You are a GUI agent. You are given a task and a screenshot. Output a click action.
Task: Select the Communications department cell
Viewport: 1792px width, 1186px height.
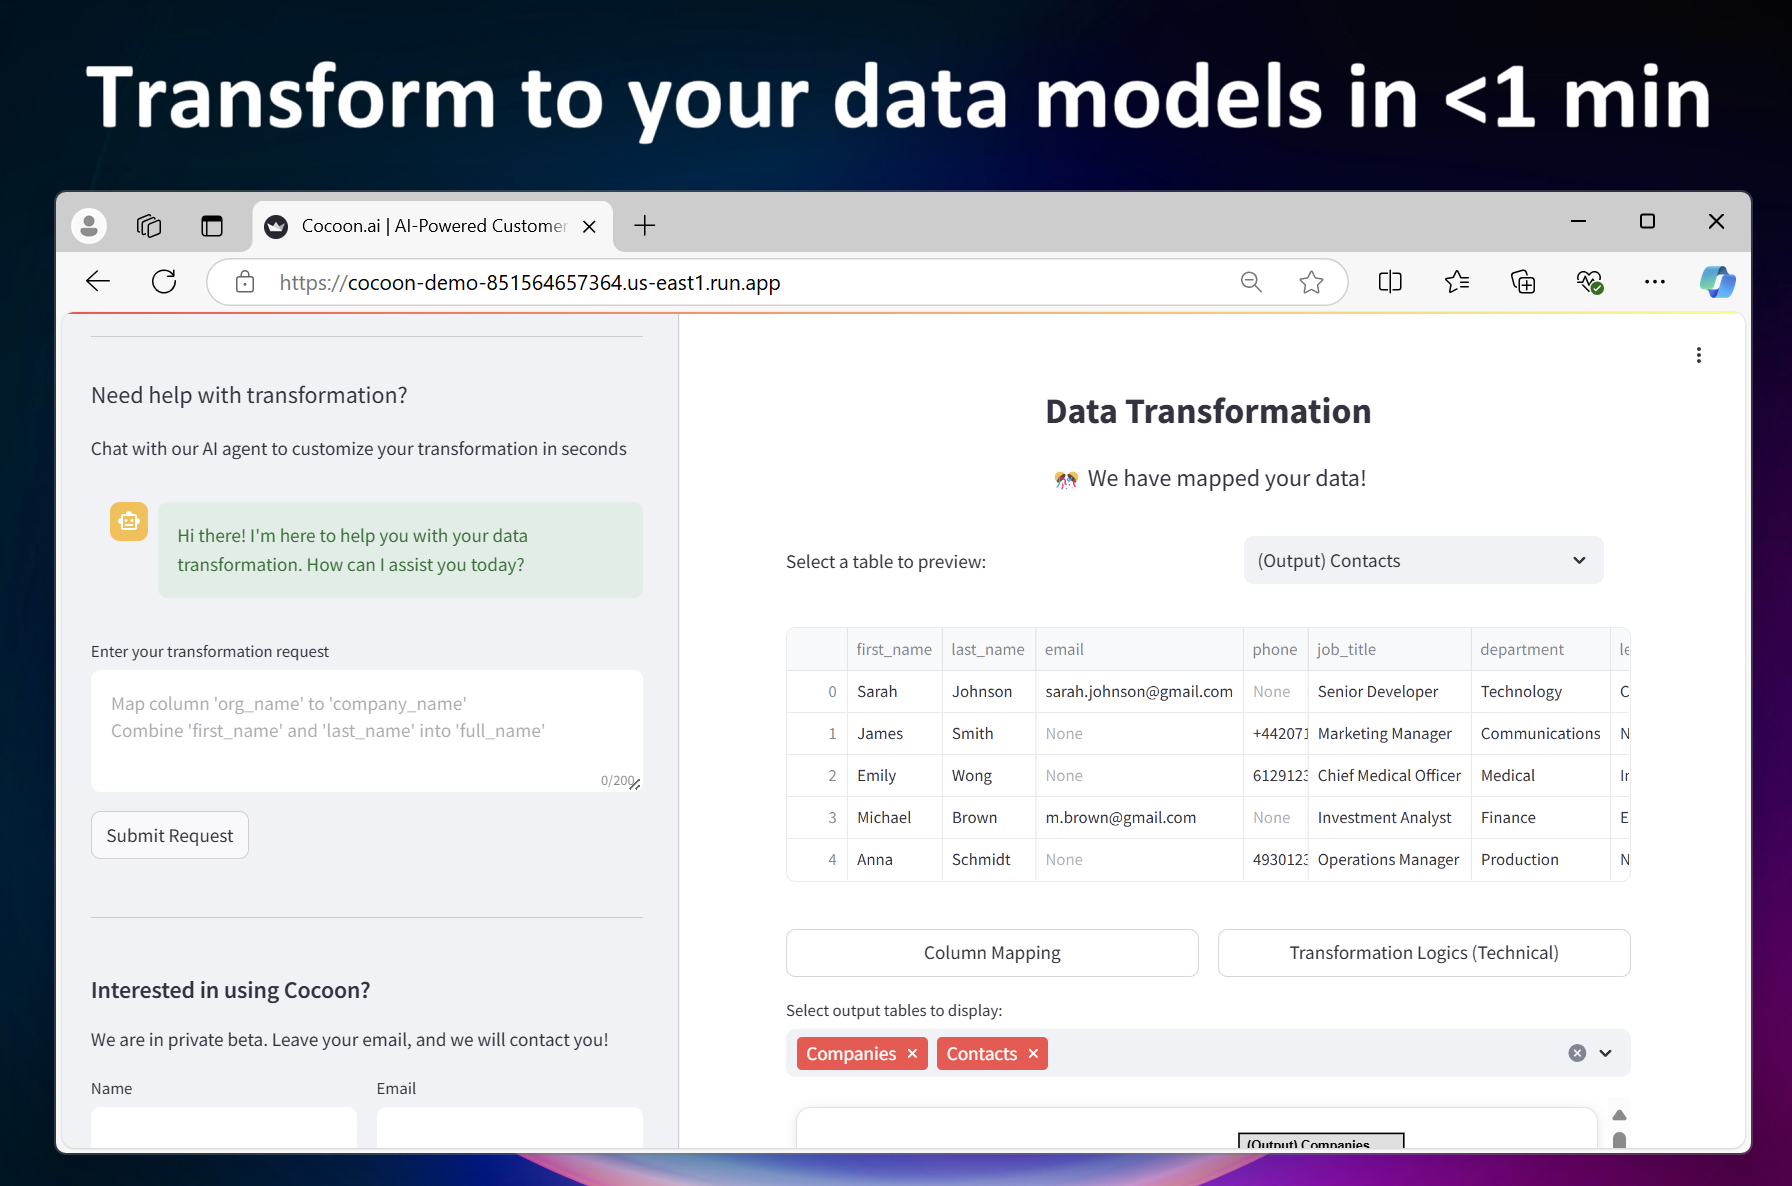[x=1540, y=733]
